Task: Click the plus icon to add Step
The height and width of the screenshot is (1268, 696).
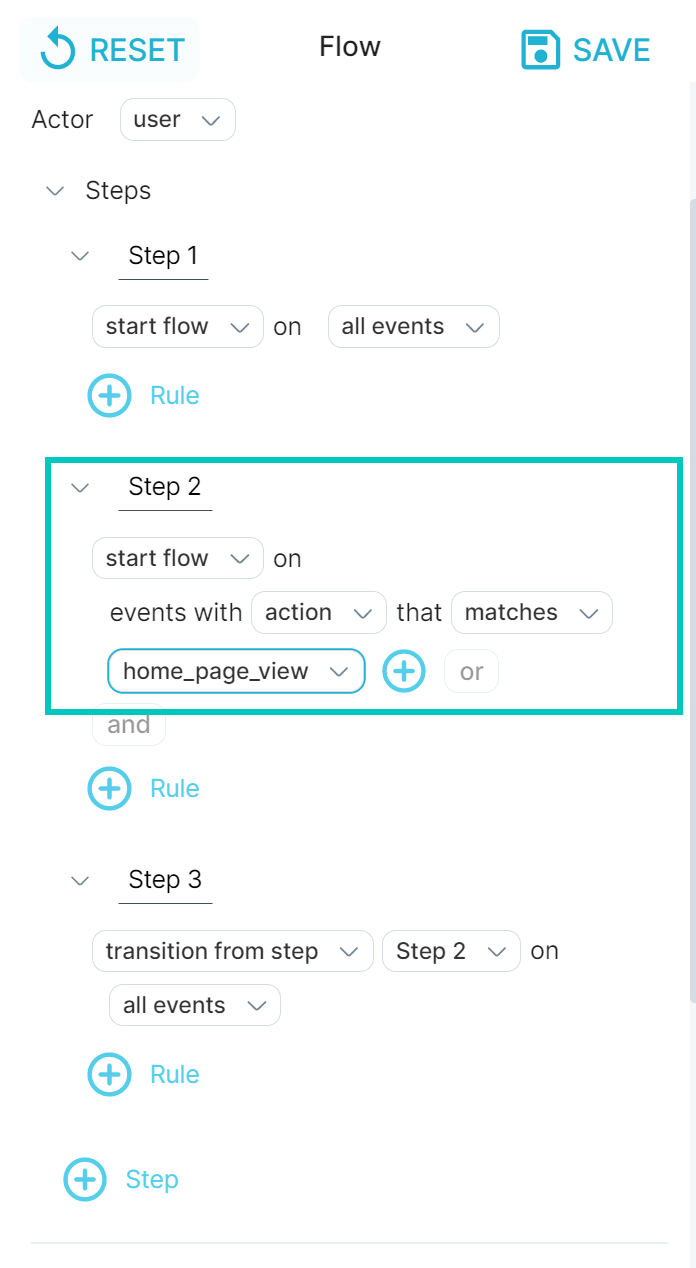Action: [x=85, y=1180]
